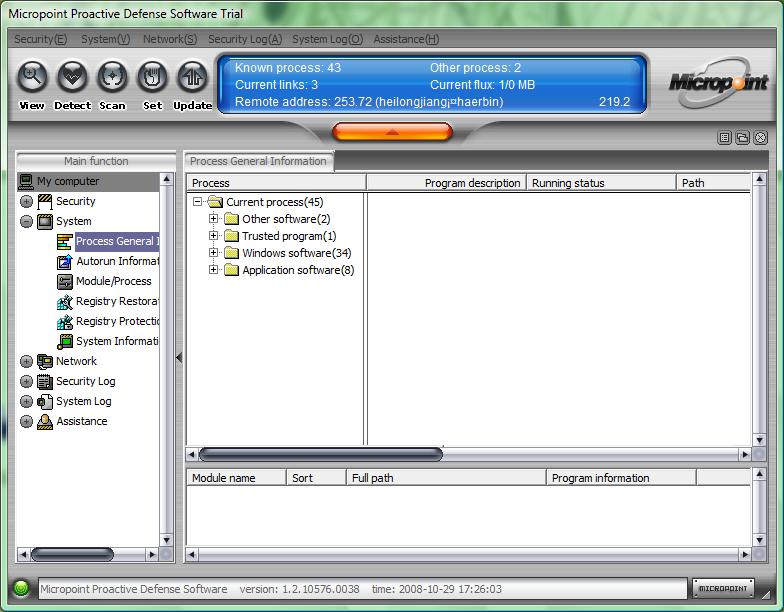The height and width of the screenshot is (612, 784).
Task: Click the Micropoint logo at top right
Action: coord(718,82)
